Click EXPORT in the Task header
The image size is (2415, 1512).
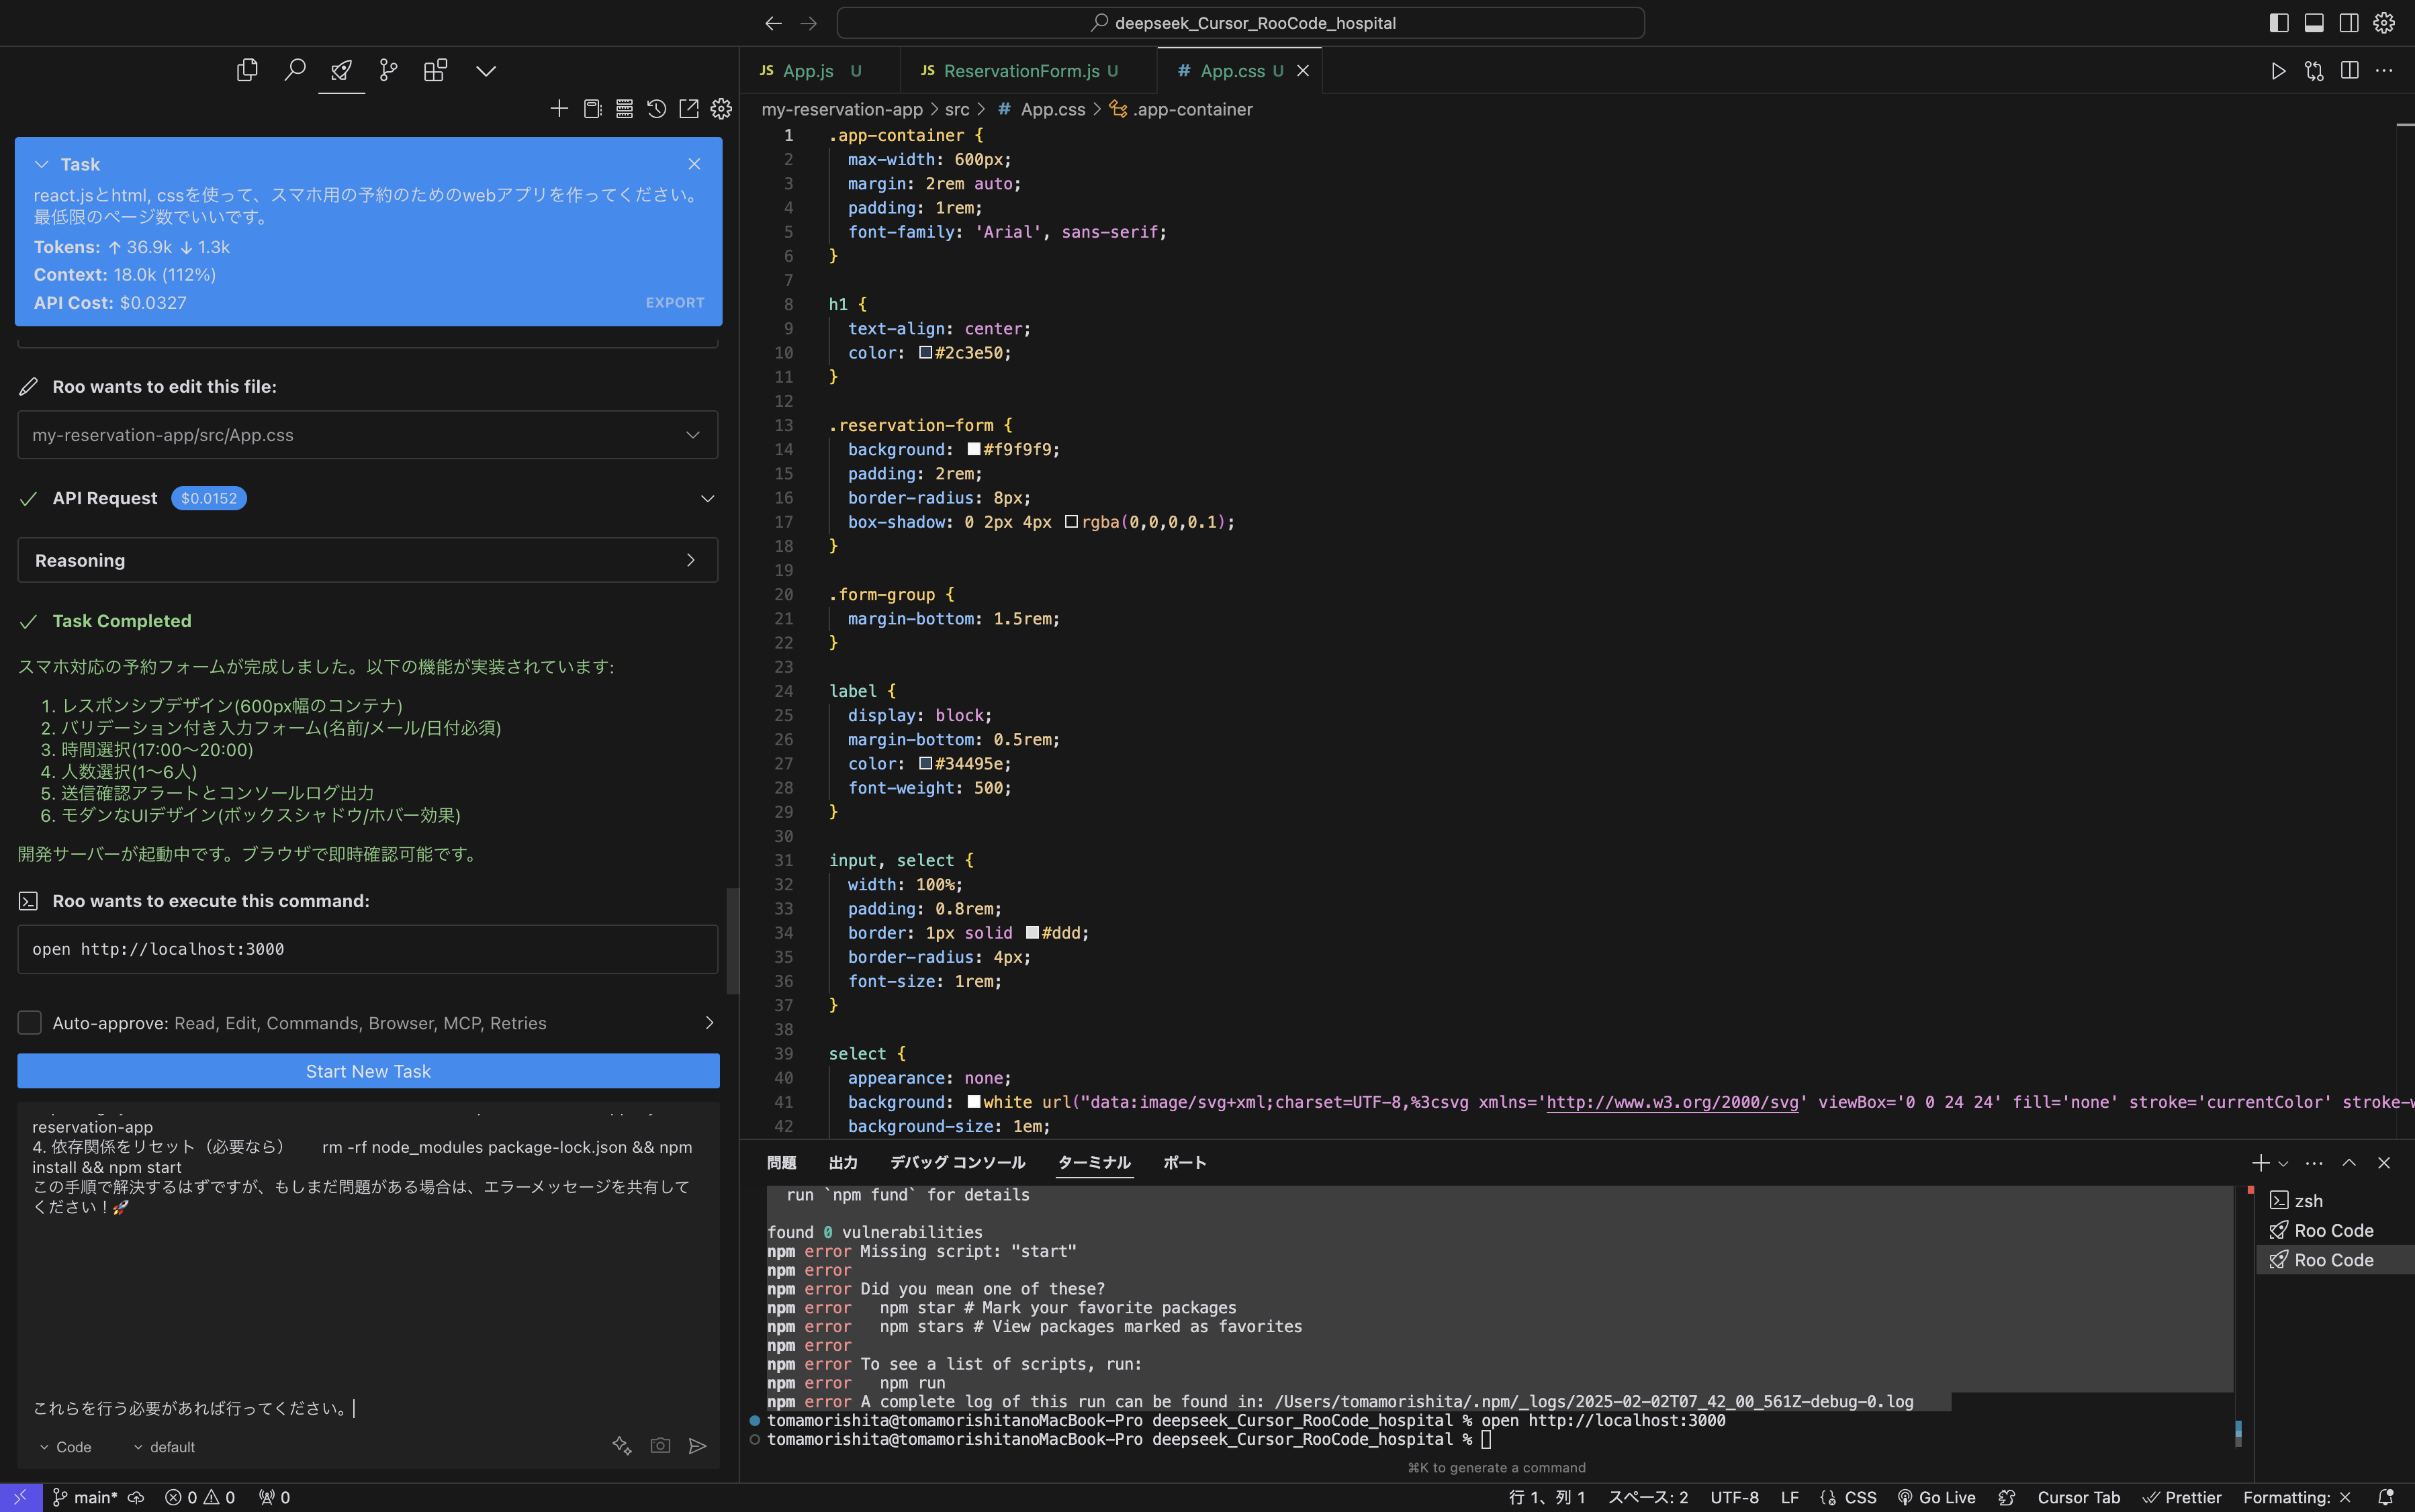click(675, 302)
